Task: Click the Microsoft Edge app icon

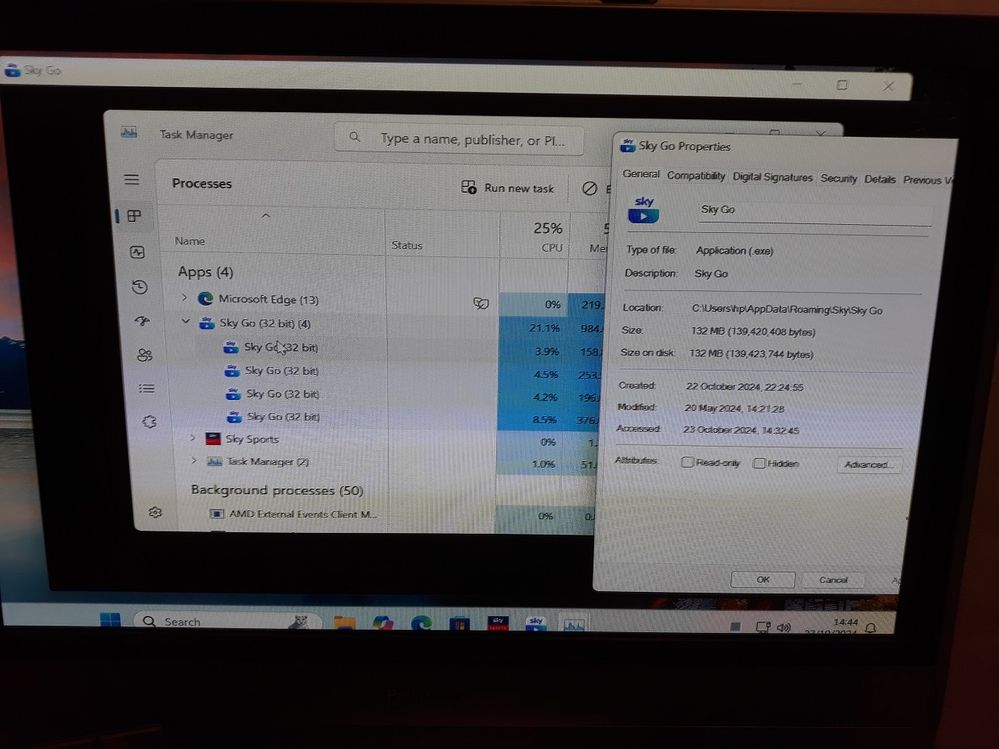Action: pos(205,298)
